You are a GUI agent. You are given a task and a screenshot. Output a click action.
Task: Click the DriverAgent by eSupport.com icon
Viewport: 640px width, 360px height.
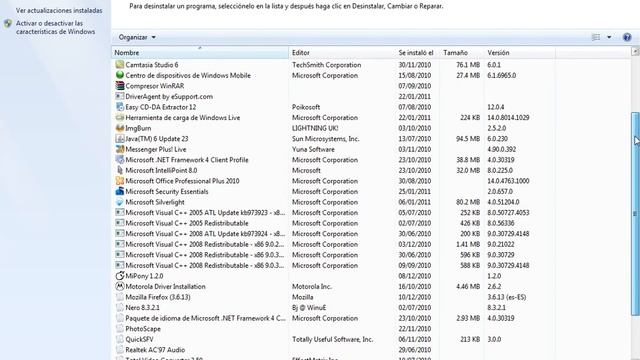(x=120, y=96)
